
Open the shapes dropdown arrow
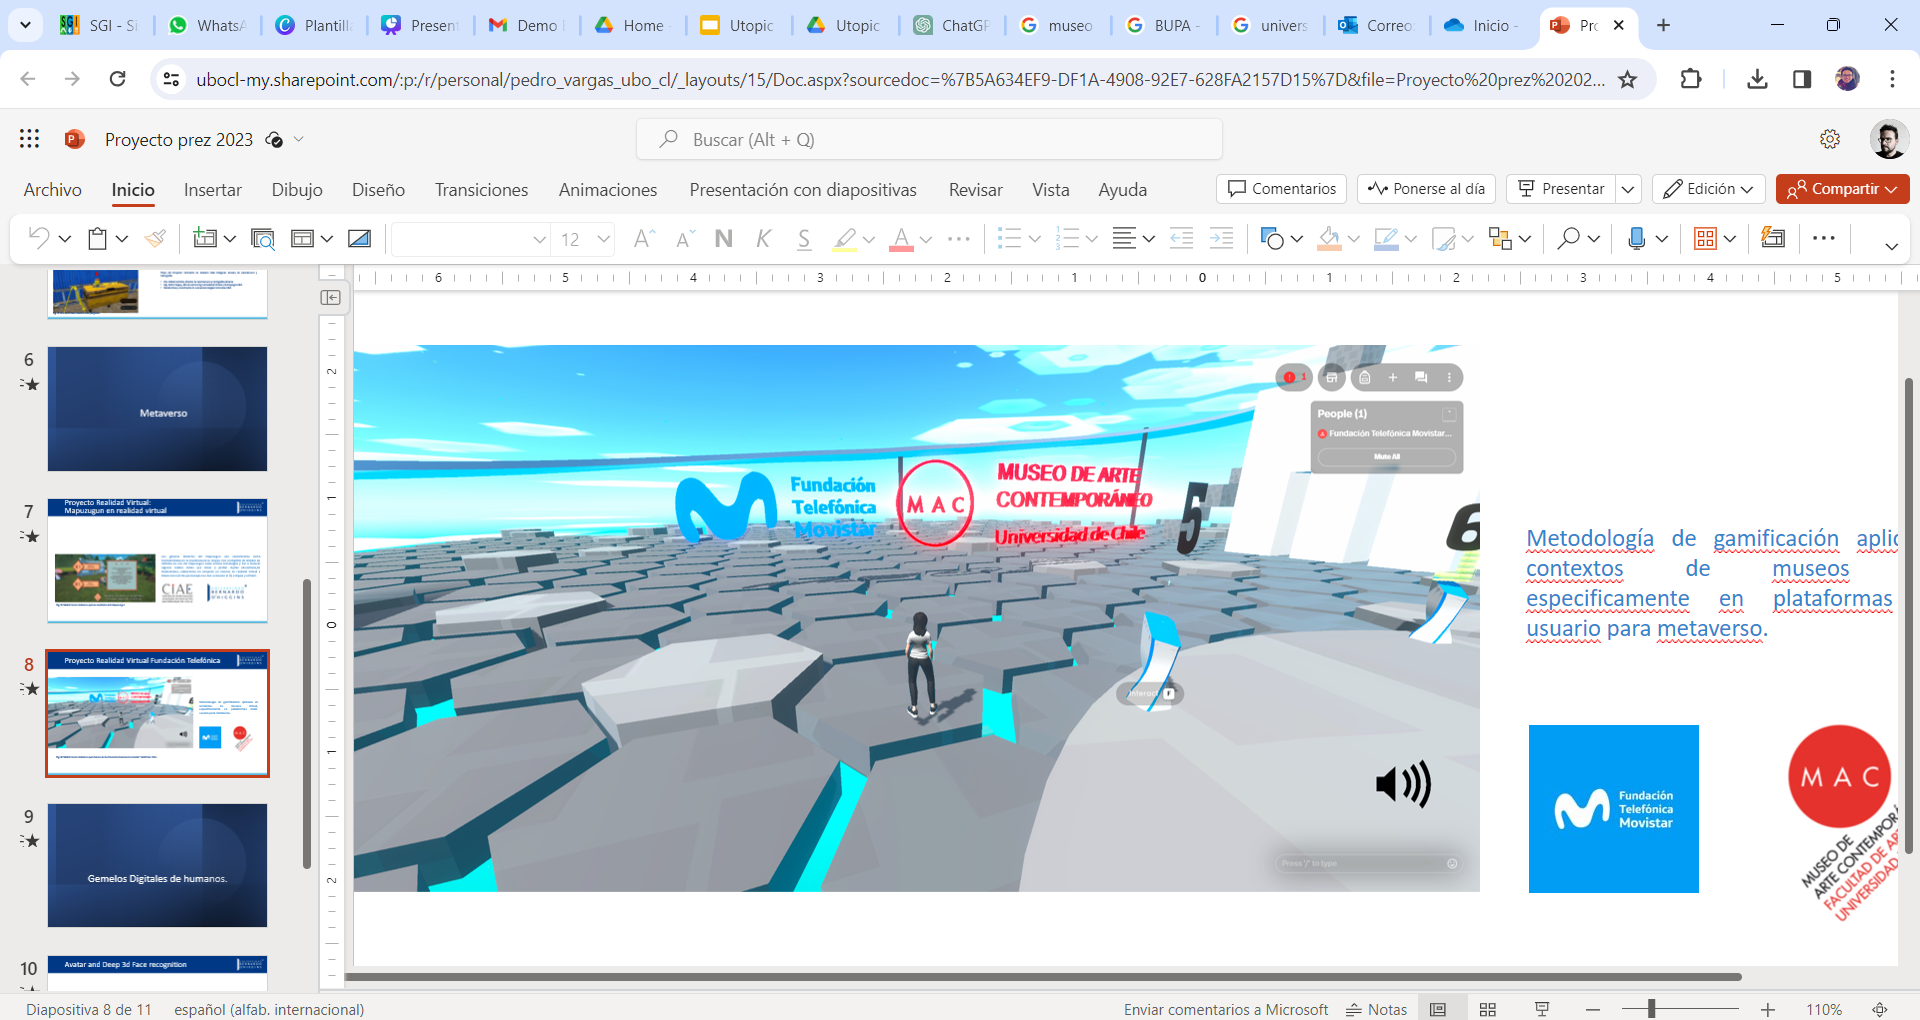pos(1297,239)
